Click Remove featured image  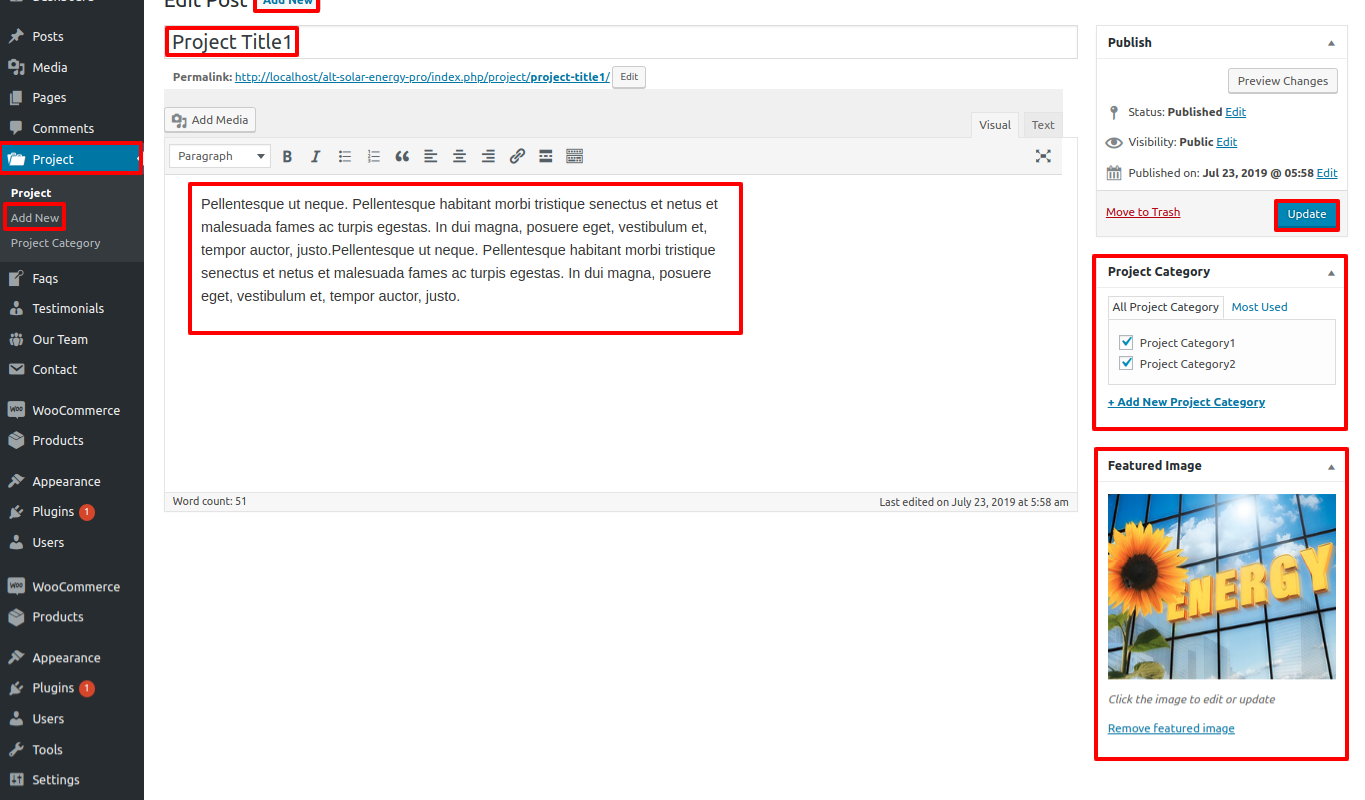click(x=1171, y=728)
